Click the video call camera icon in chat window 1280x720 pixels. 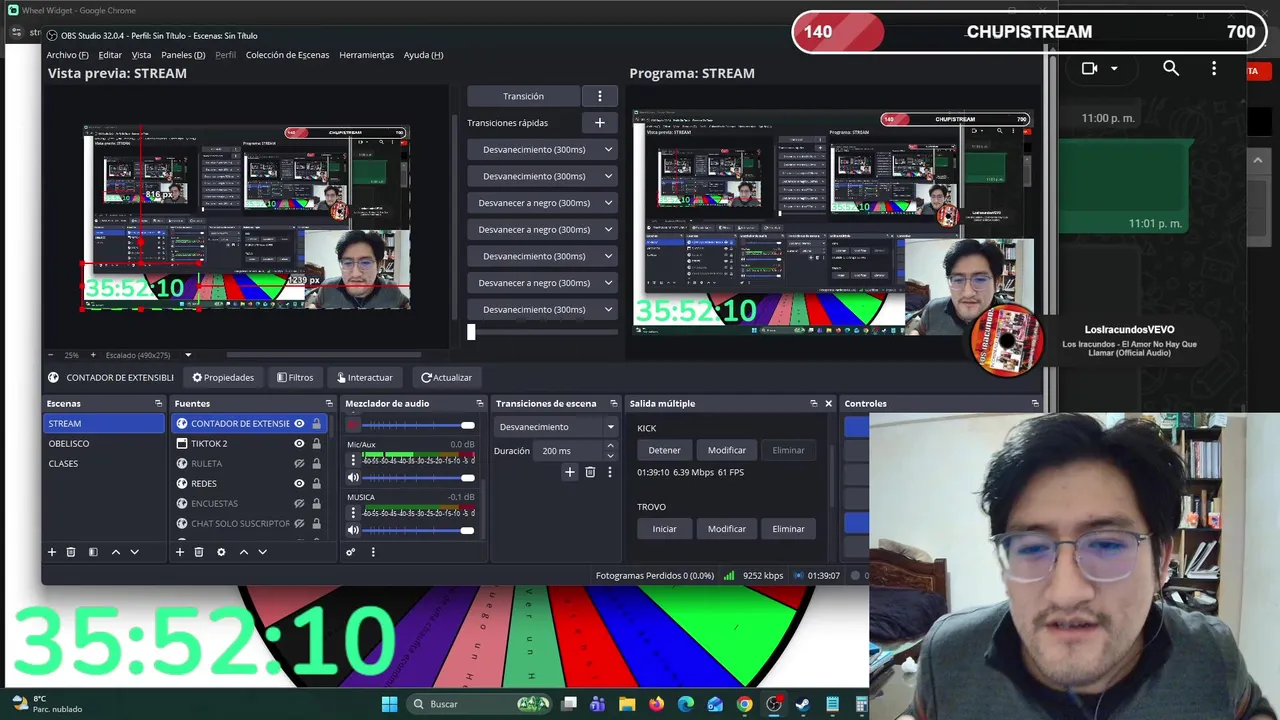(x=1090, y=68)
